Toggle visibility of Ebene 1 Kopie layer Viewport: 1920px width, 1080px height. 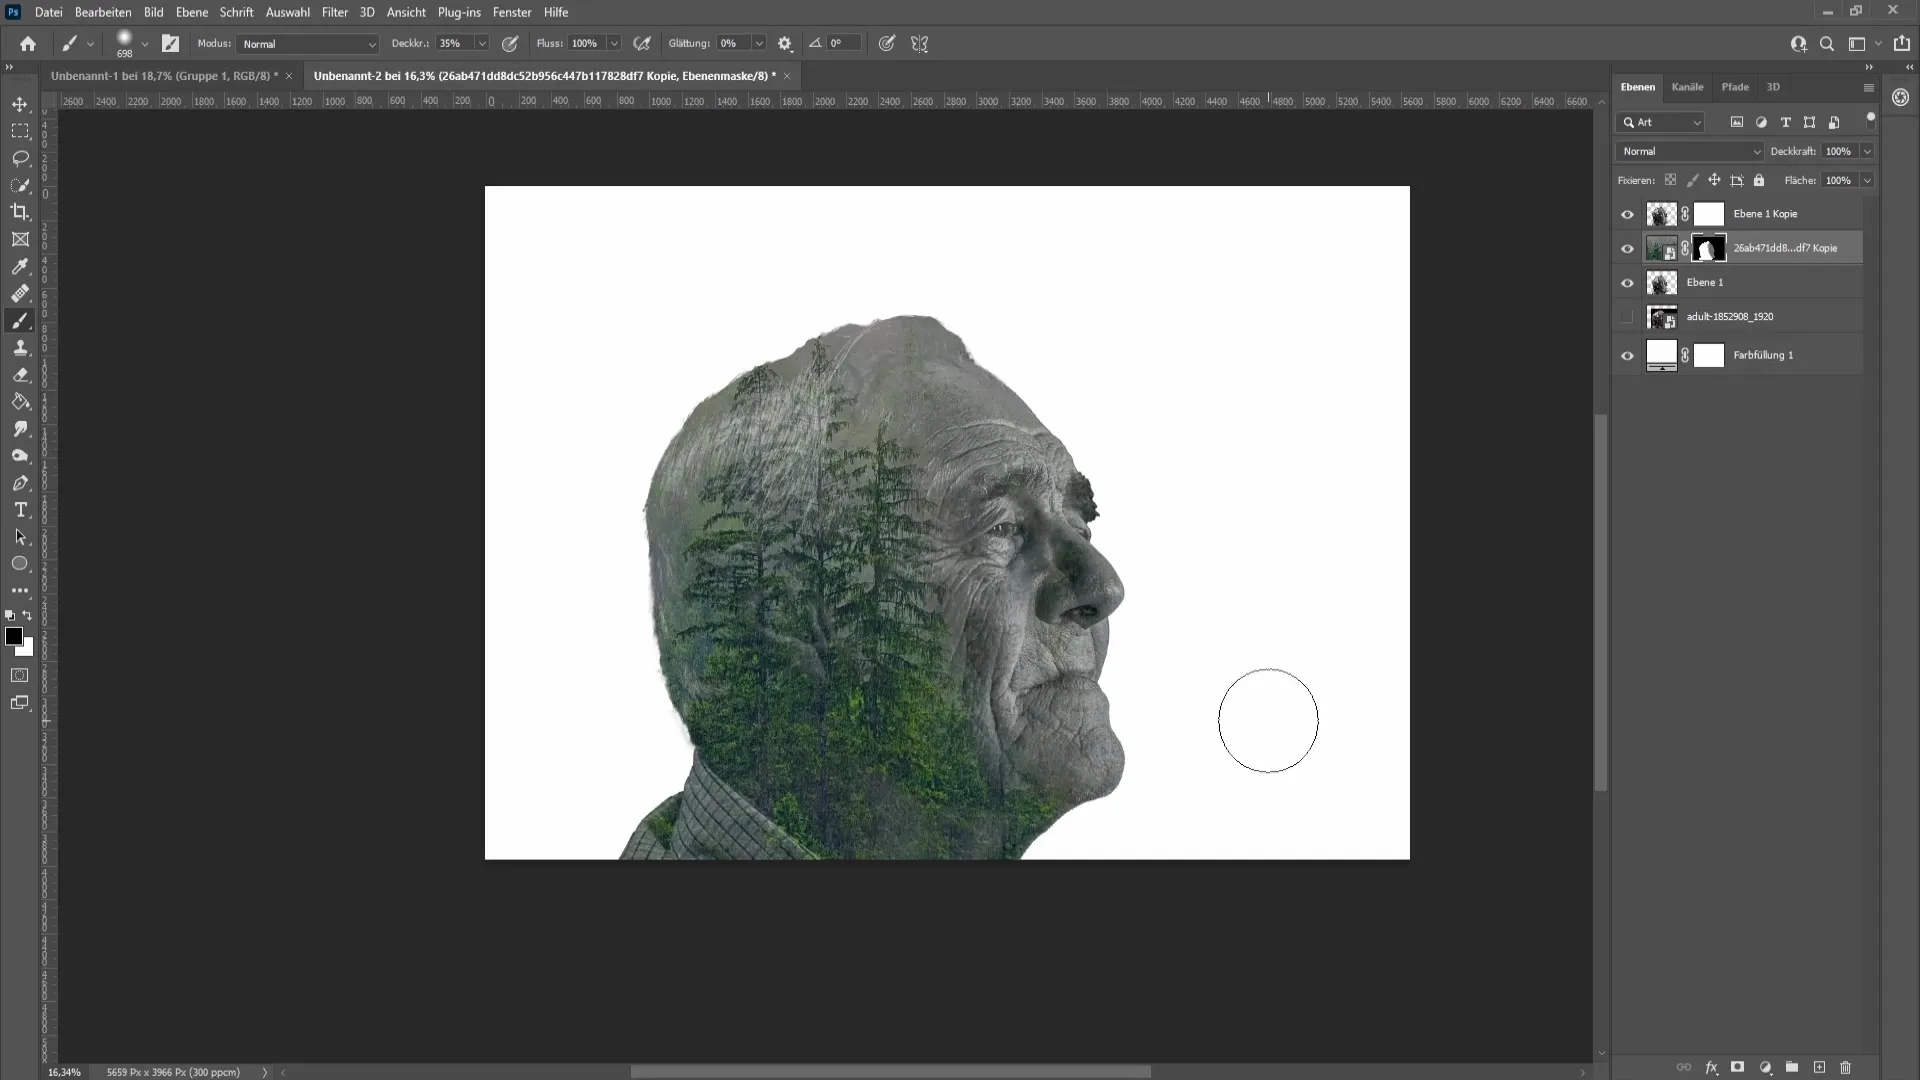coord(1627,212)
